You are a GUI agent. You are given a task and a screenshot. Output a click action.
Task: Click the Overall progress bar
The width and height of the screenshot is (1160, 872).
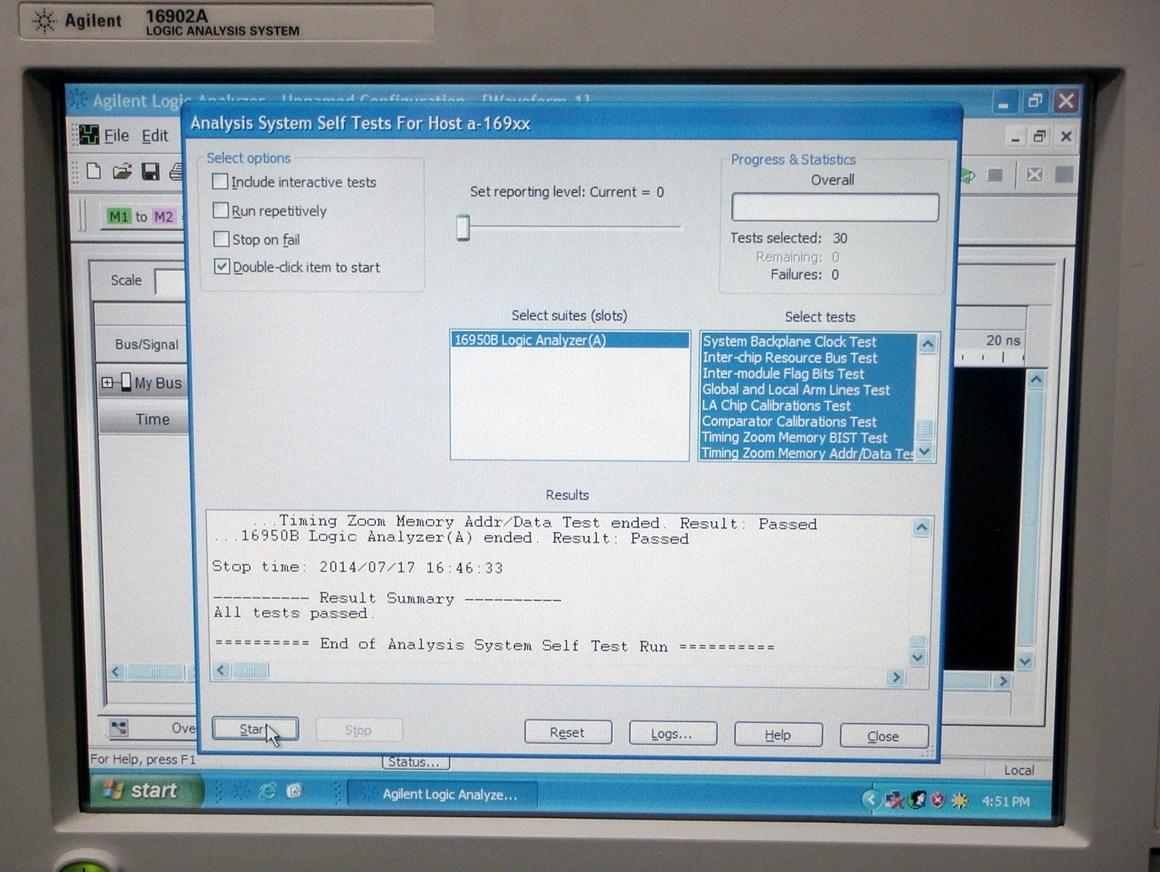click(835, 207)
